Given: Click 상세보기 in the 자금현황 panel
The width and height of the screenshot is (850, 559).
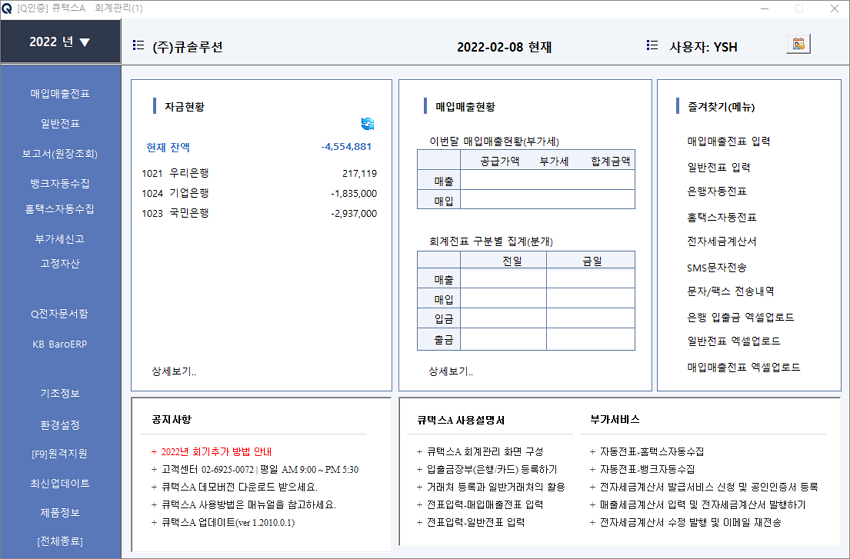Looking at the screenshot, I should click(173, 371).
